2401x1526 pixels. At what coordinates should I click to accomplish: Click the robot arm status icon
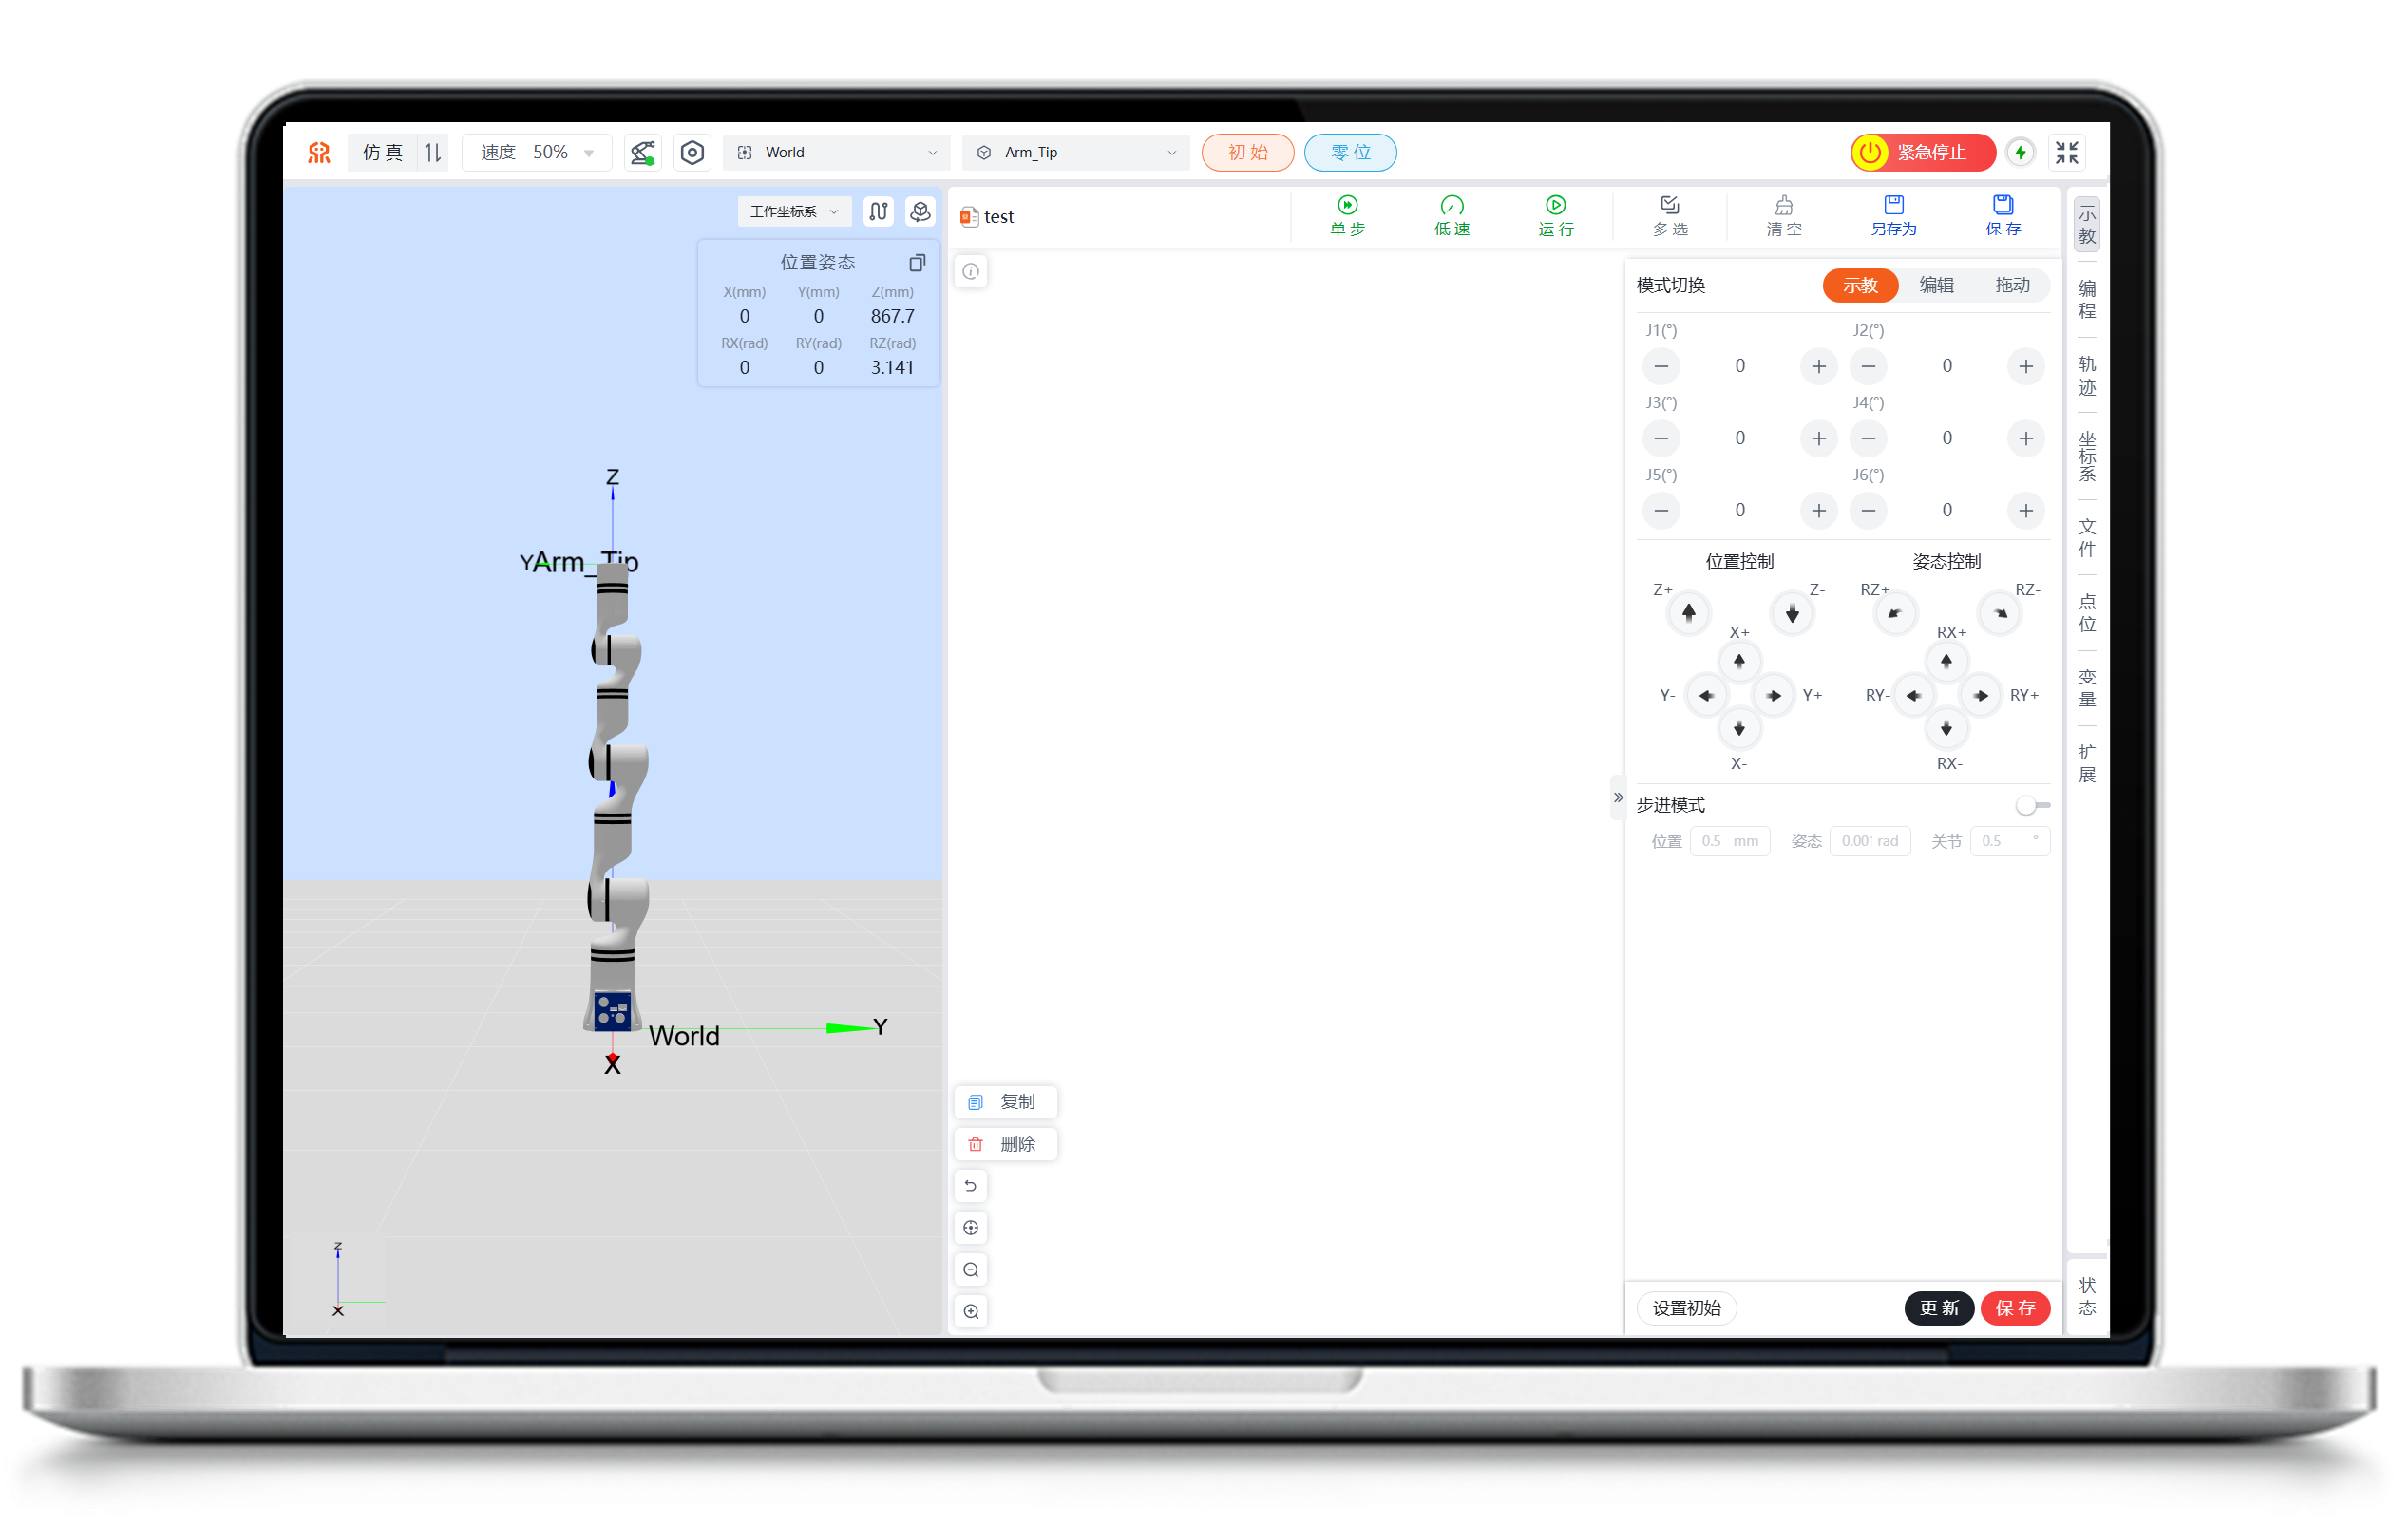coord(642,153)
